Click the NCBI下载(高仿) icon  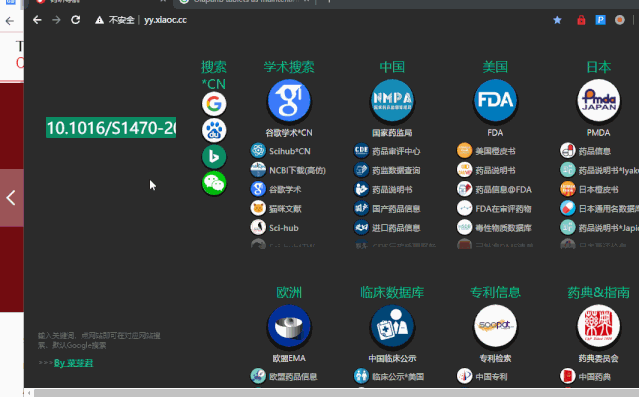click(x=258, y=170)
